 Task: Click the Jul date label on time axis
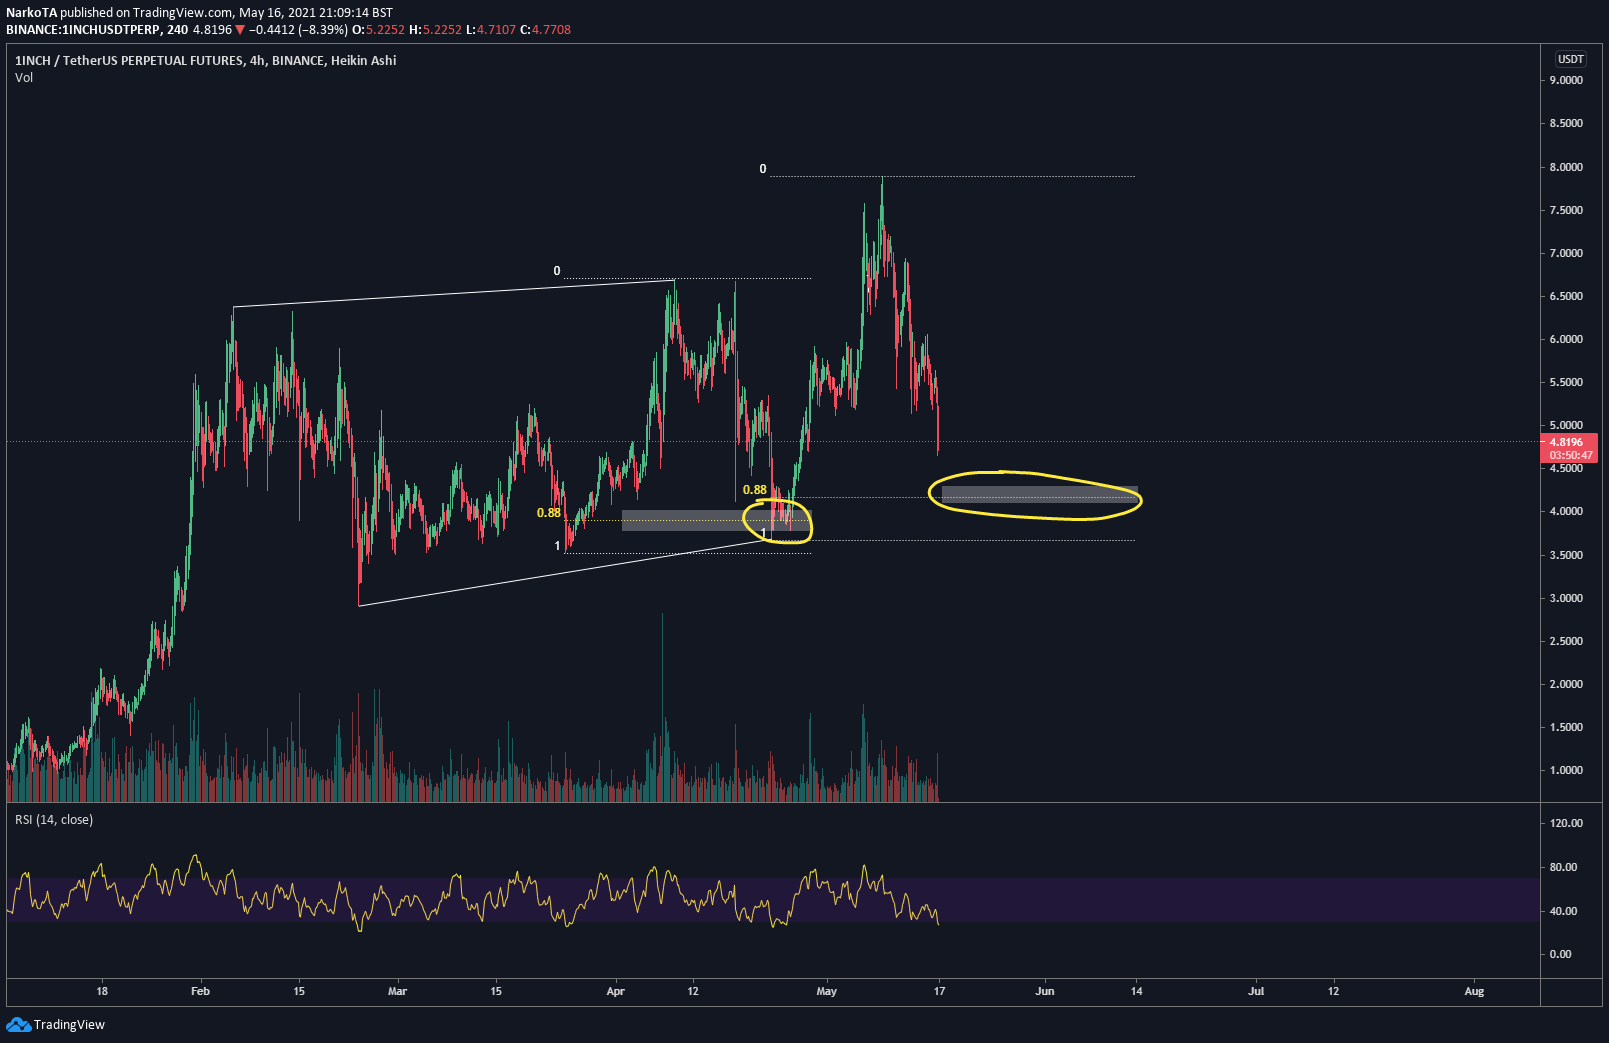[1256, 991]
